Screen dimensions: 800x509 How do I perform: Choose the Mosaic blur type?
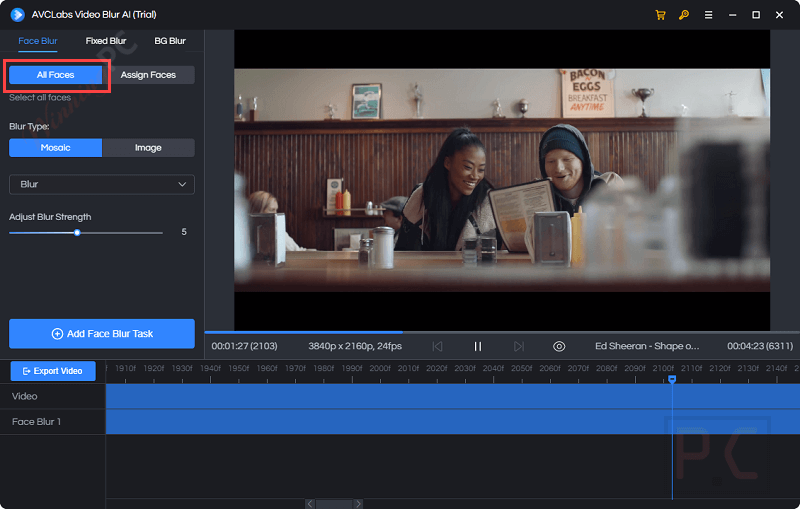pyautogui.click(x=56, y=148)
